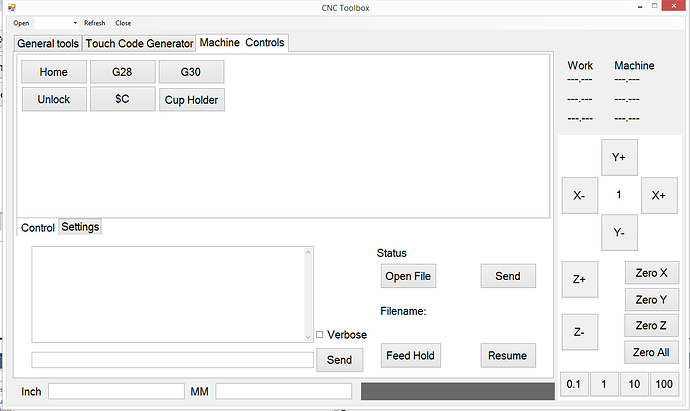Zero all axes with Zero All
Viewport: 690px width, 411px height.
652,351
